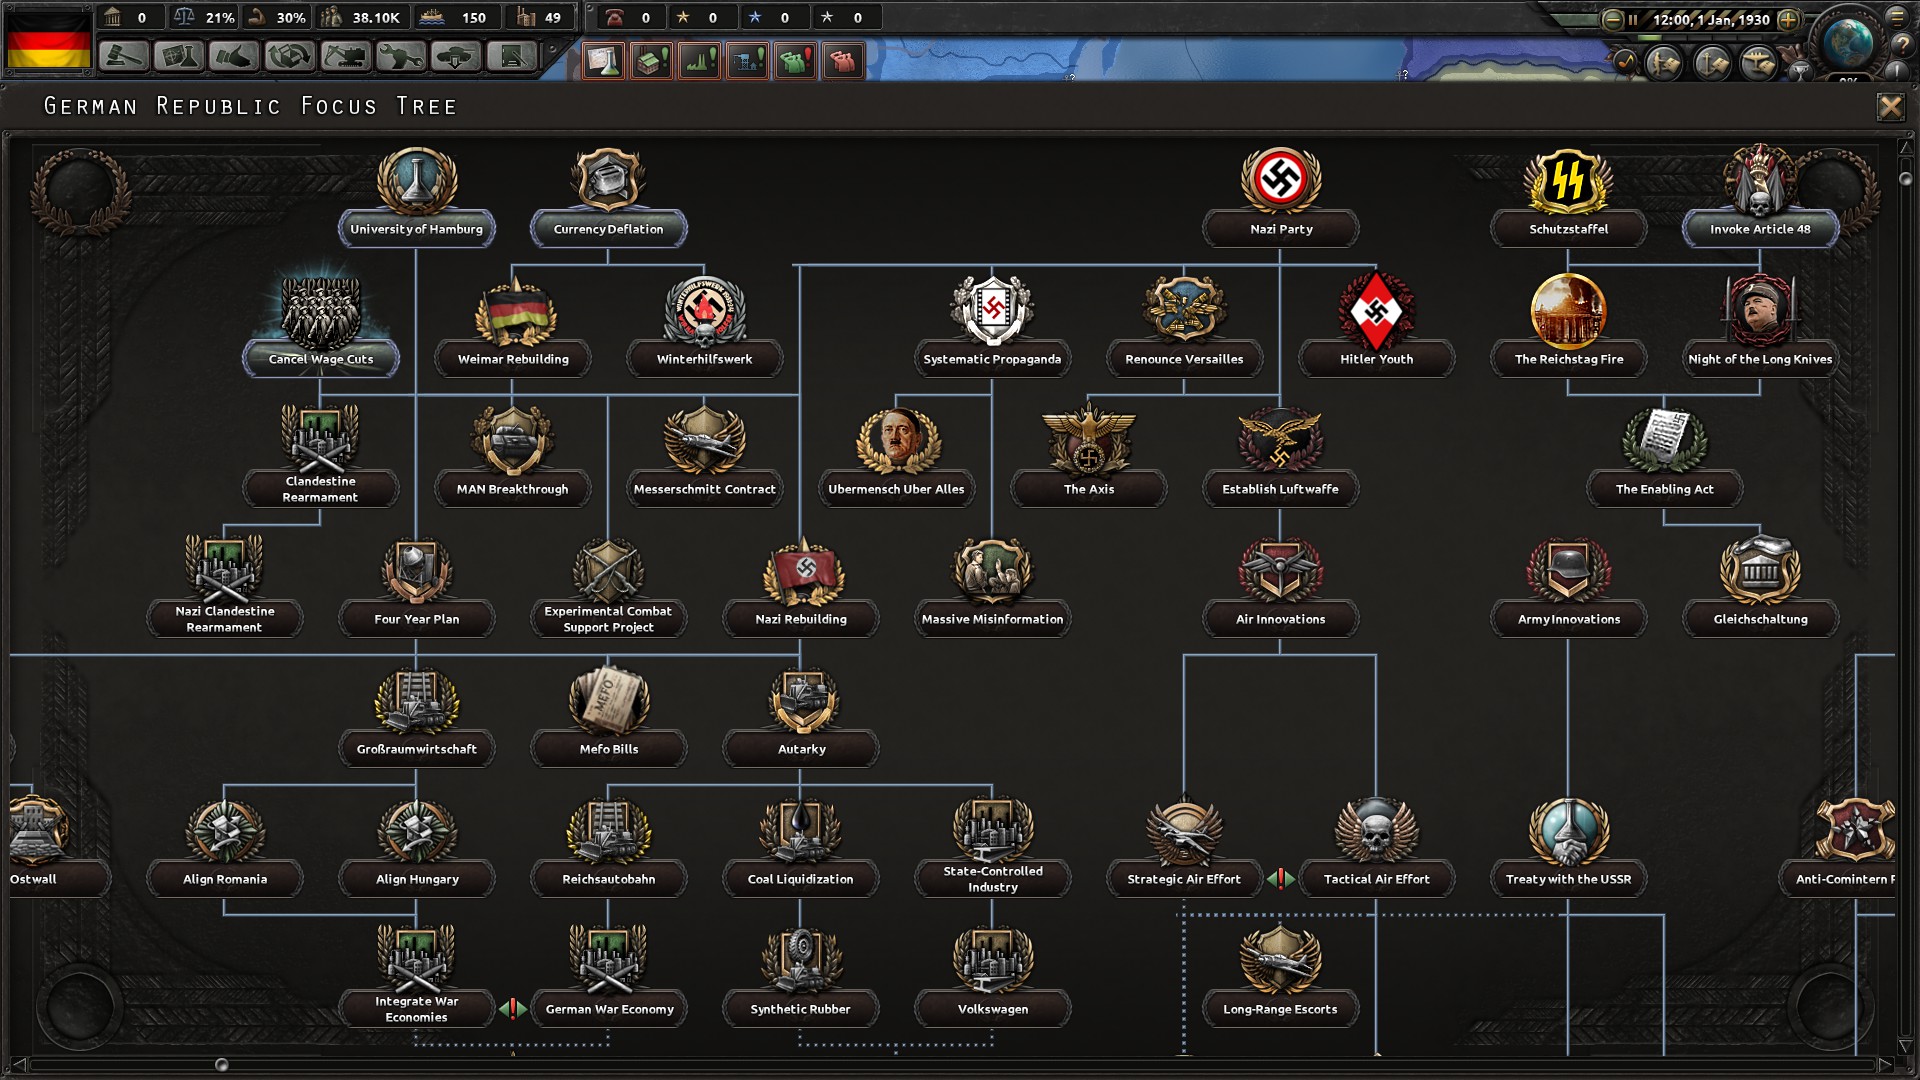Click The Reichstag Fire focus icon
This screenshot has width=1920, height=1080.
1568,310
